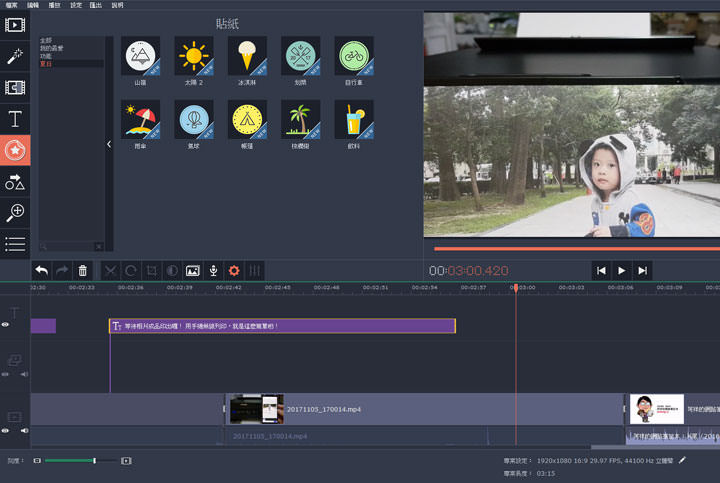This screenshot has height=483, width=720.
Task: Select the beach umbrella sticker
Action: click(141, 119)
